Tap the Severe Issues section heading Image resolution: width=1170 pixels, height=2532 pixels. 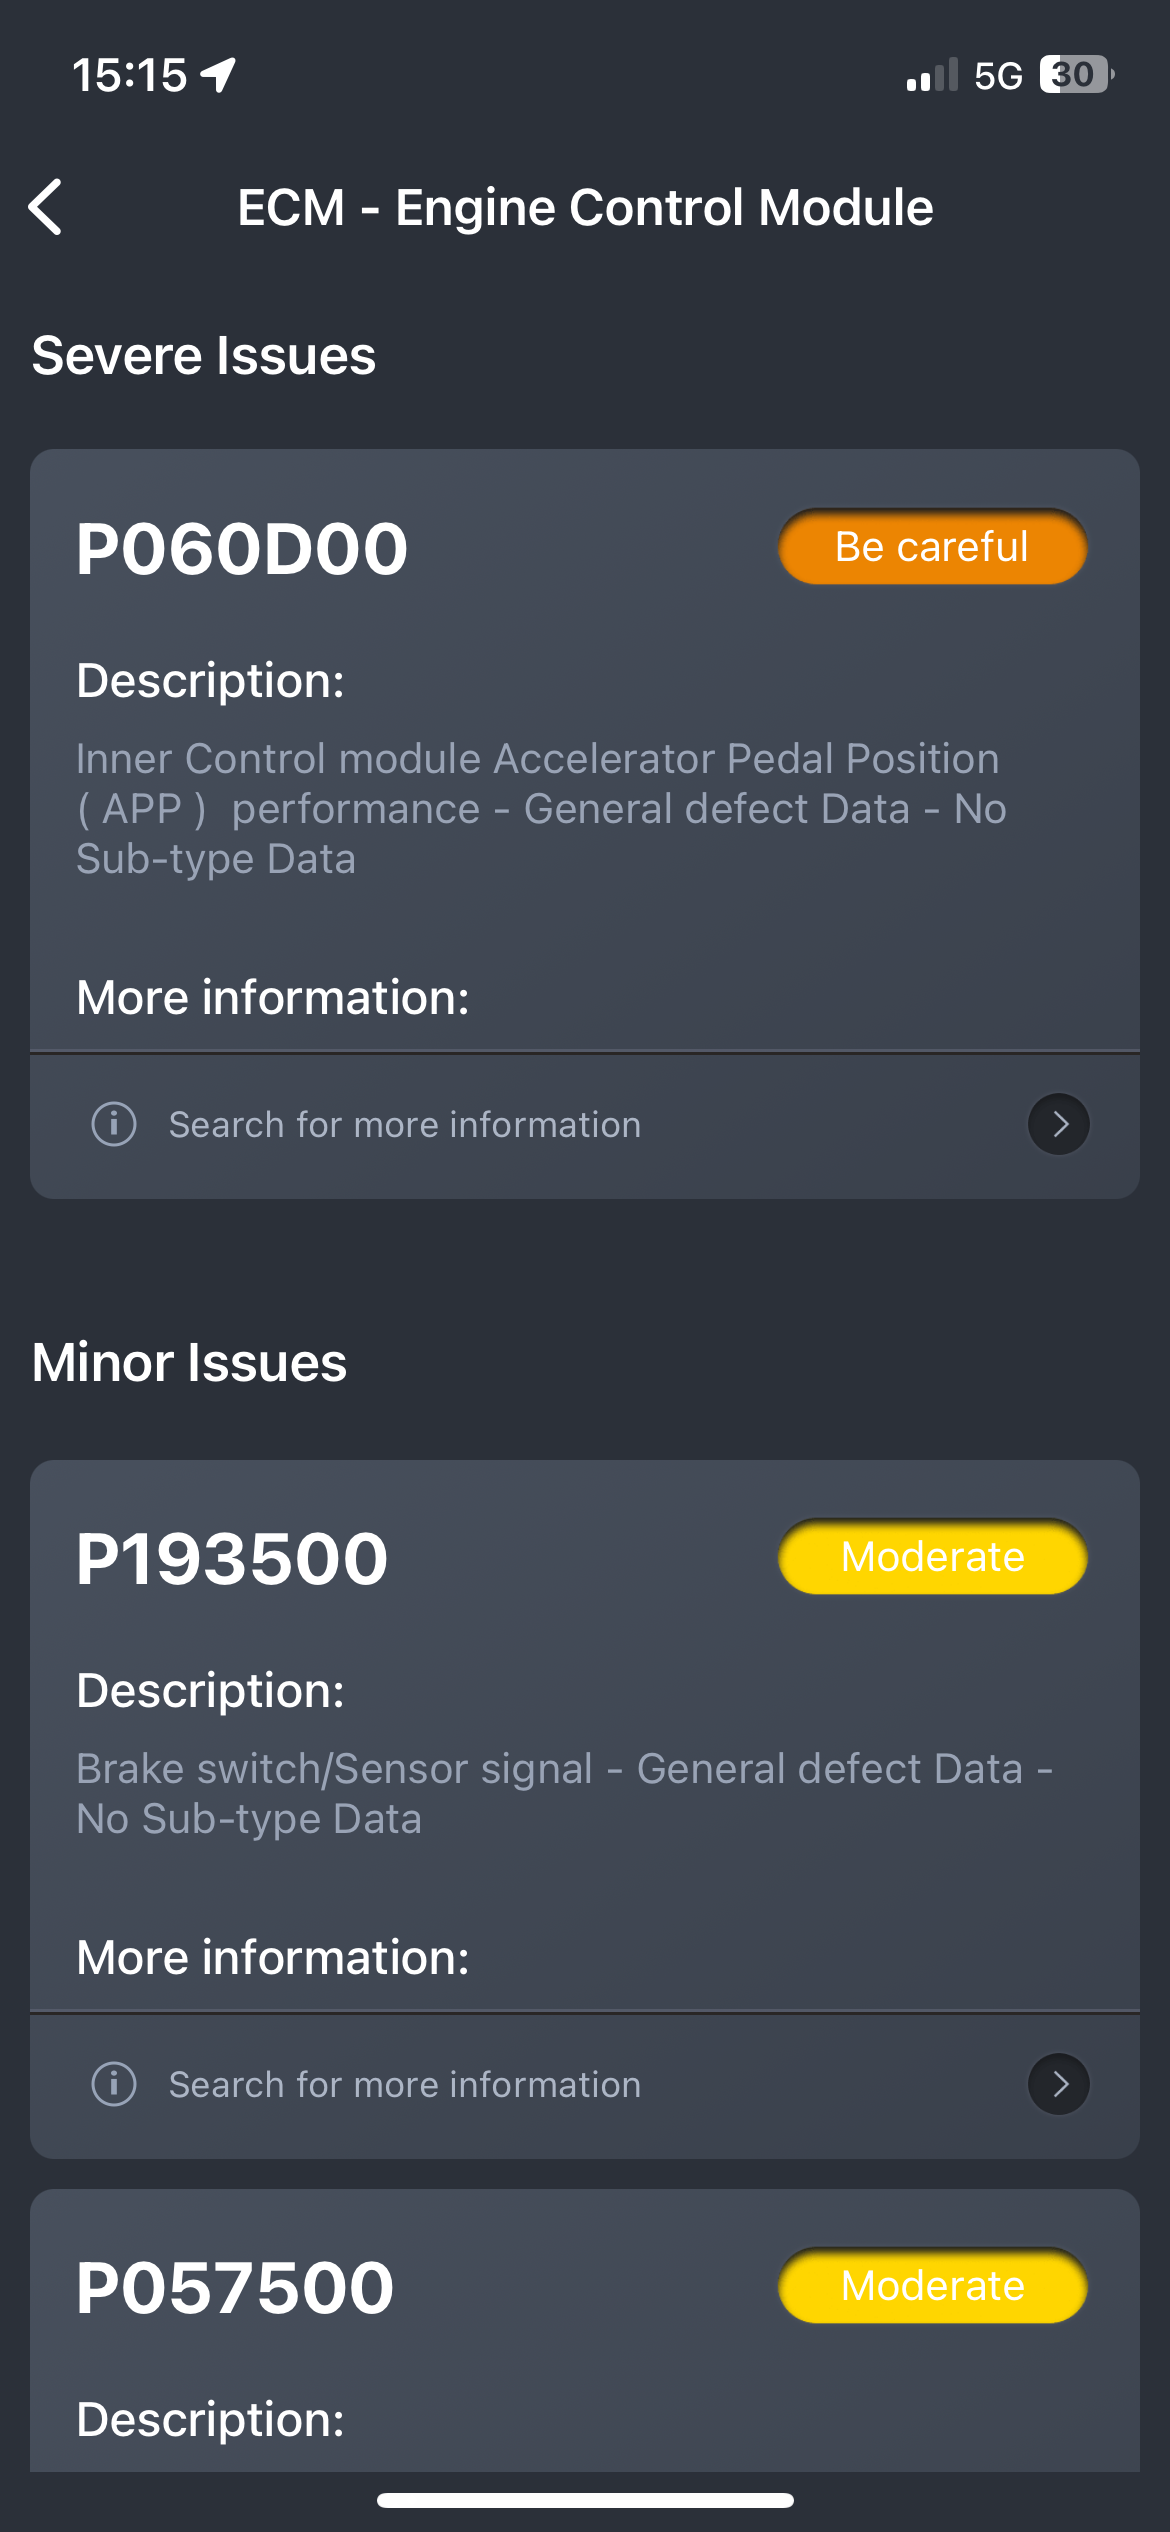204,356
